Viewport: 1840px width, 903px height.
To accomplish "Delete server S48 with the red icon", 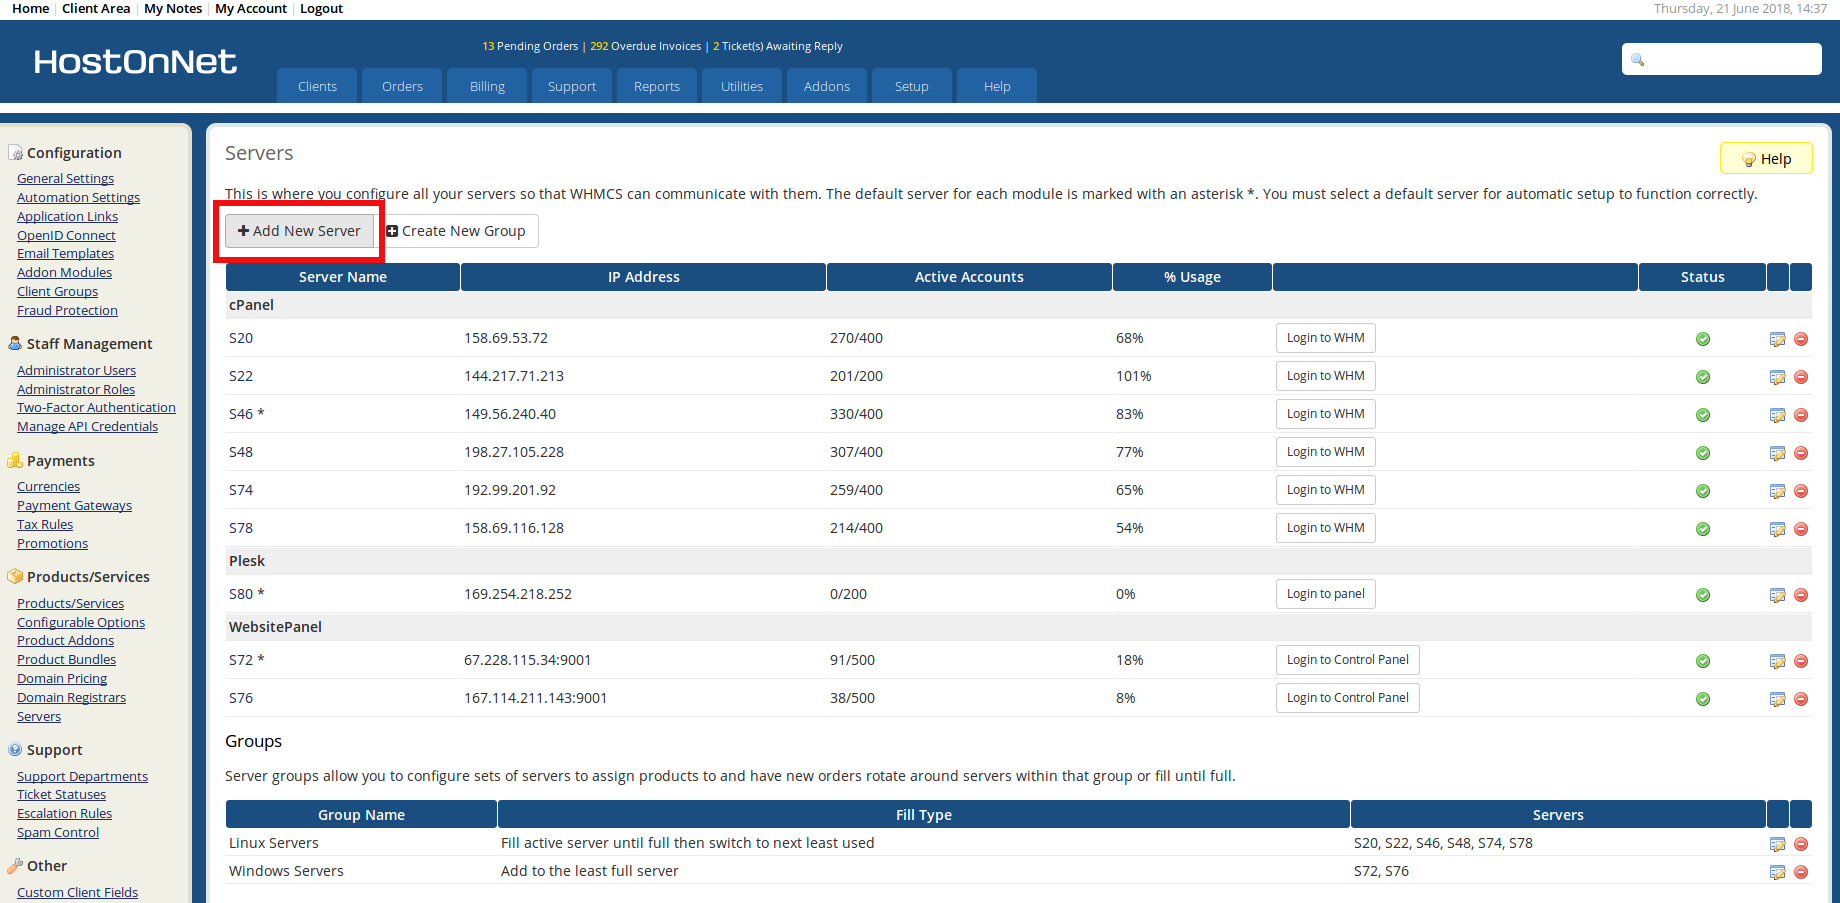I will (1801, 453).
